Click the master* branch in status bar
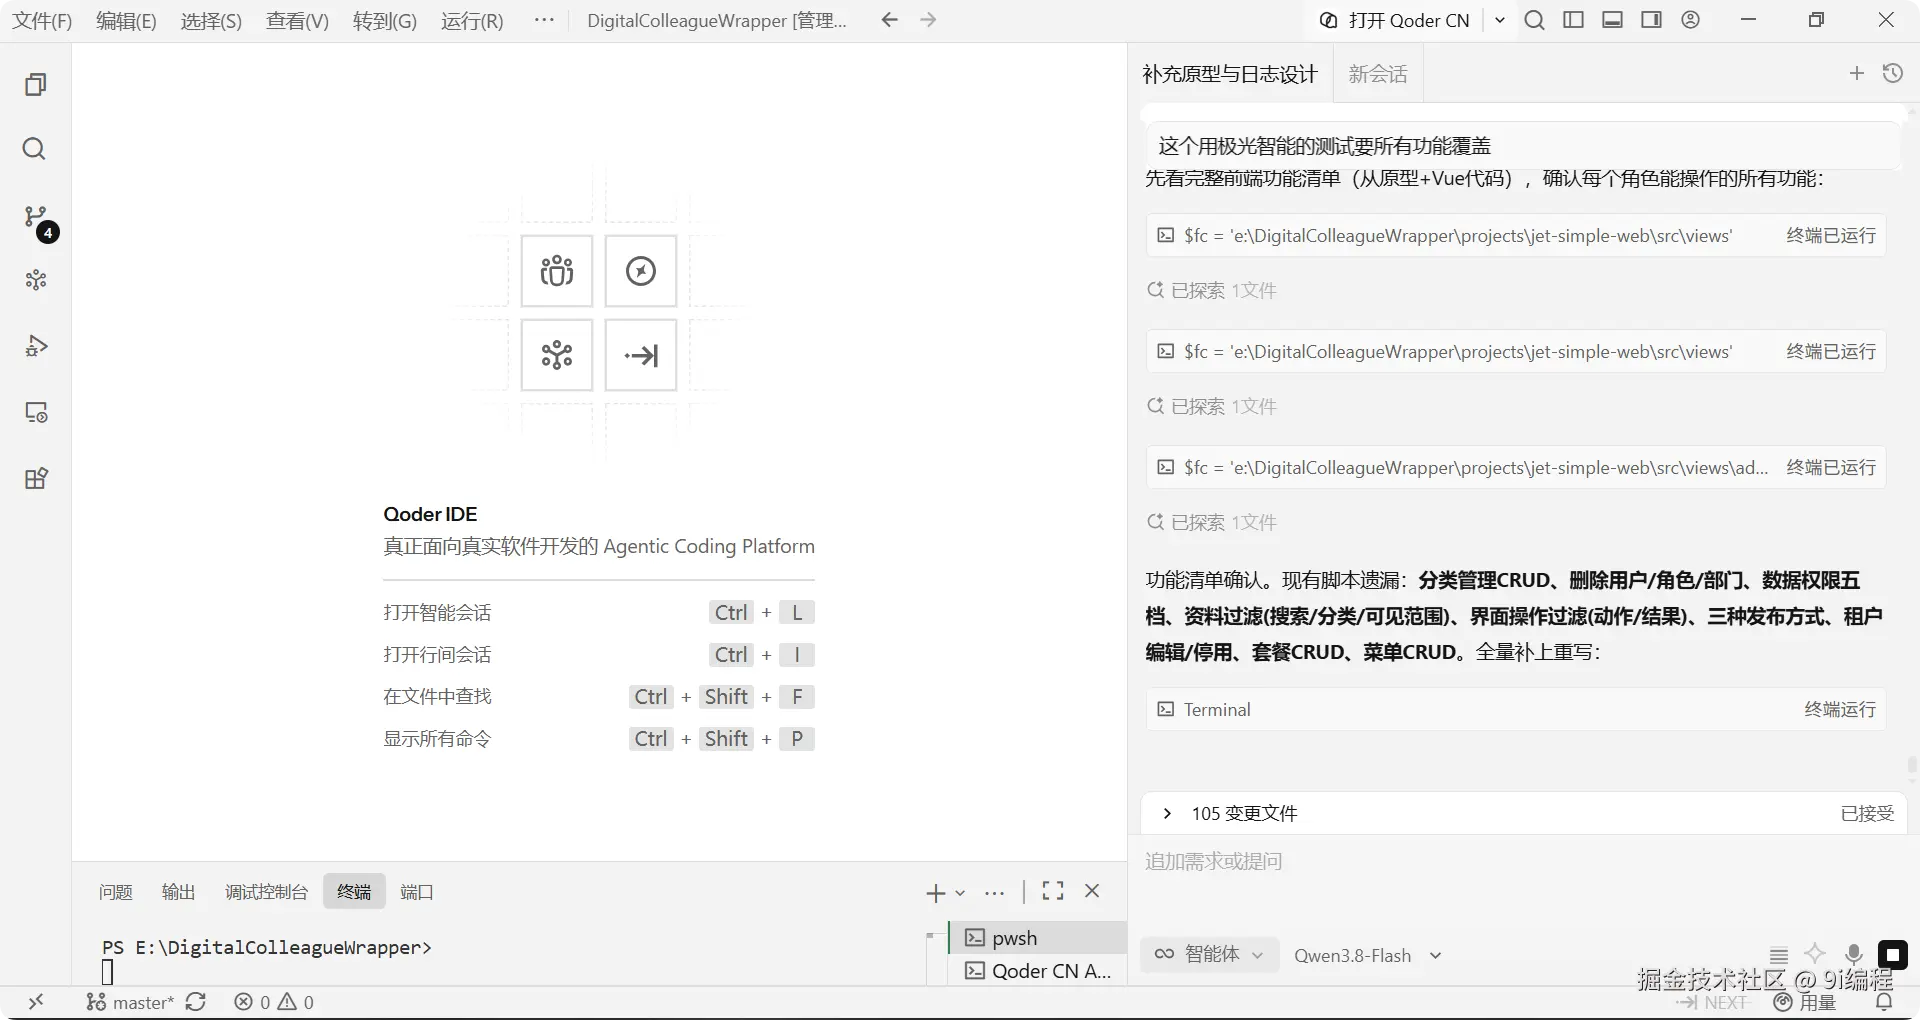 (130, 1002)
